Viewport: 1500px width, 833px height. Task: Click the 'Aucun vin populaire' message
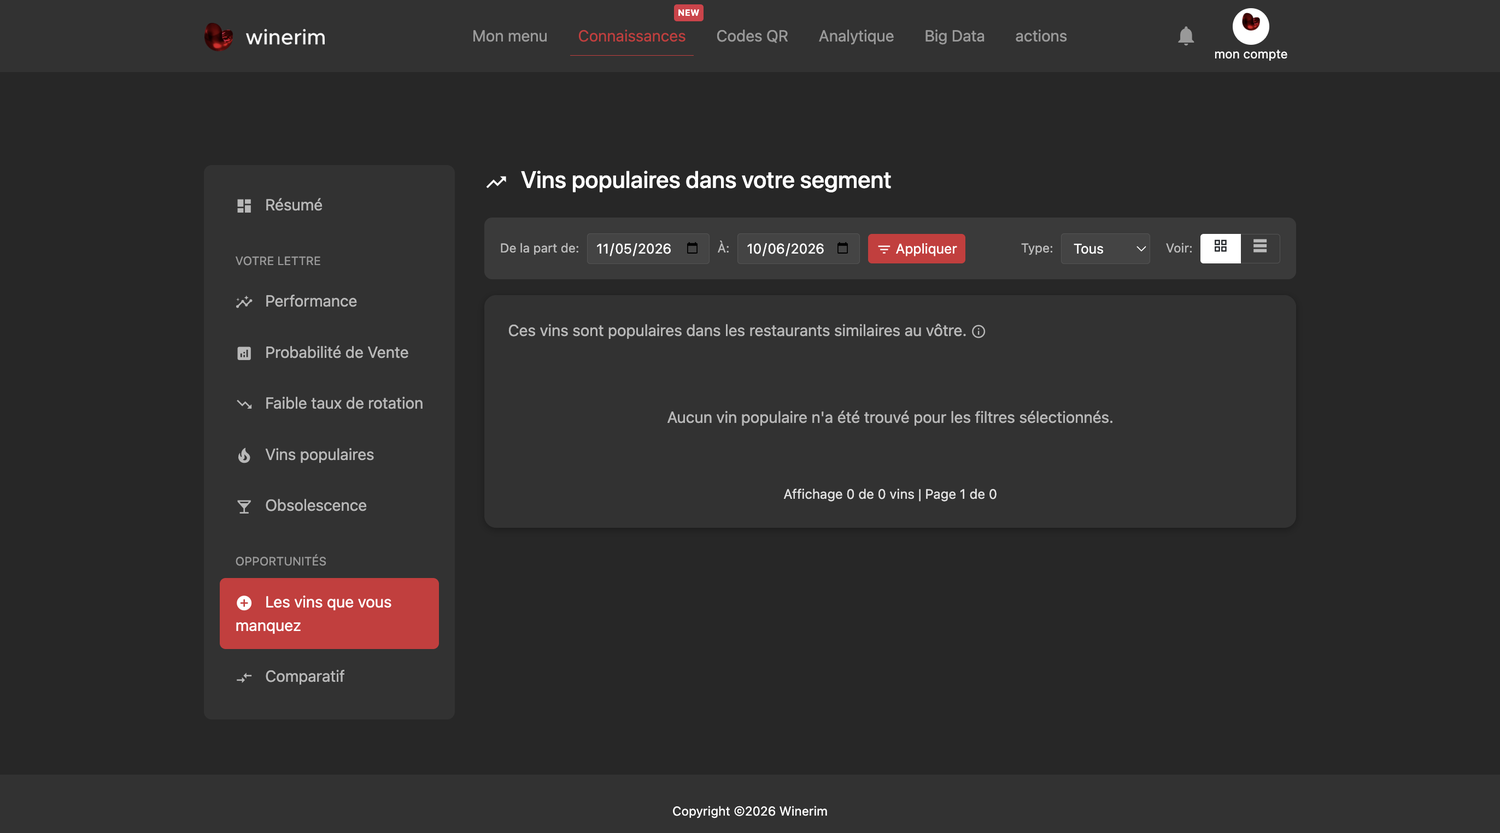[x=890, y=417]
